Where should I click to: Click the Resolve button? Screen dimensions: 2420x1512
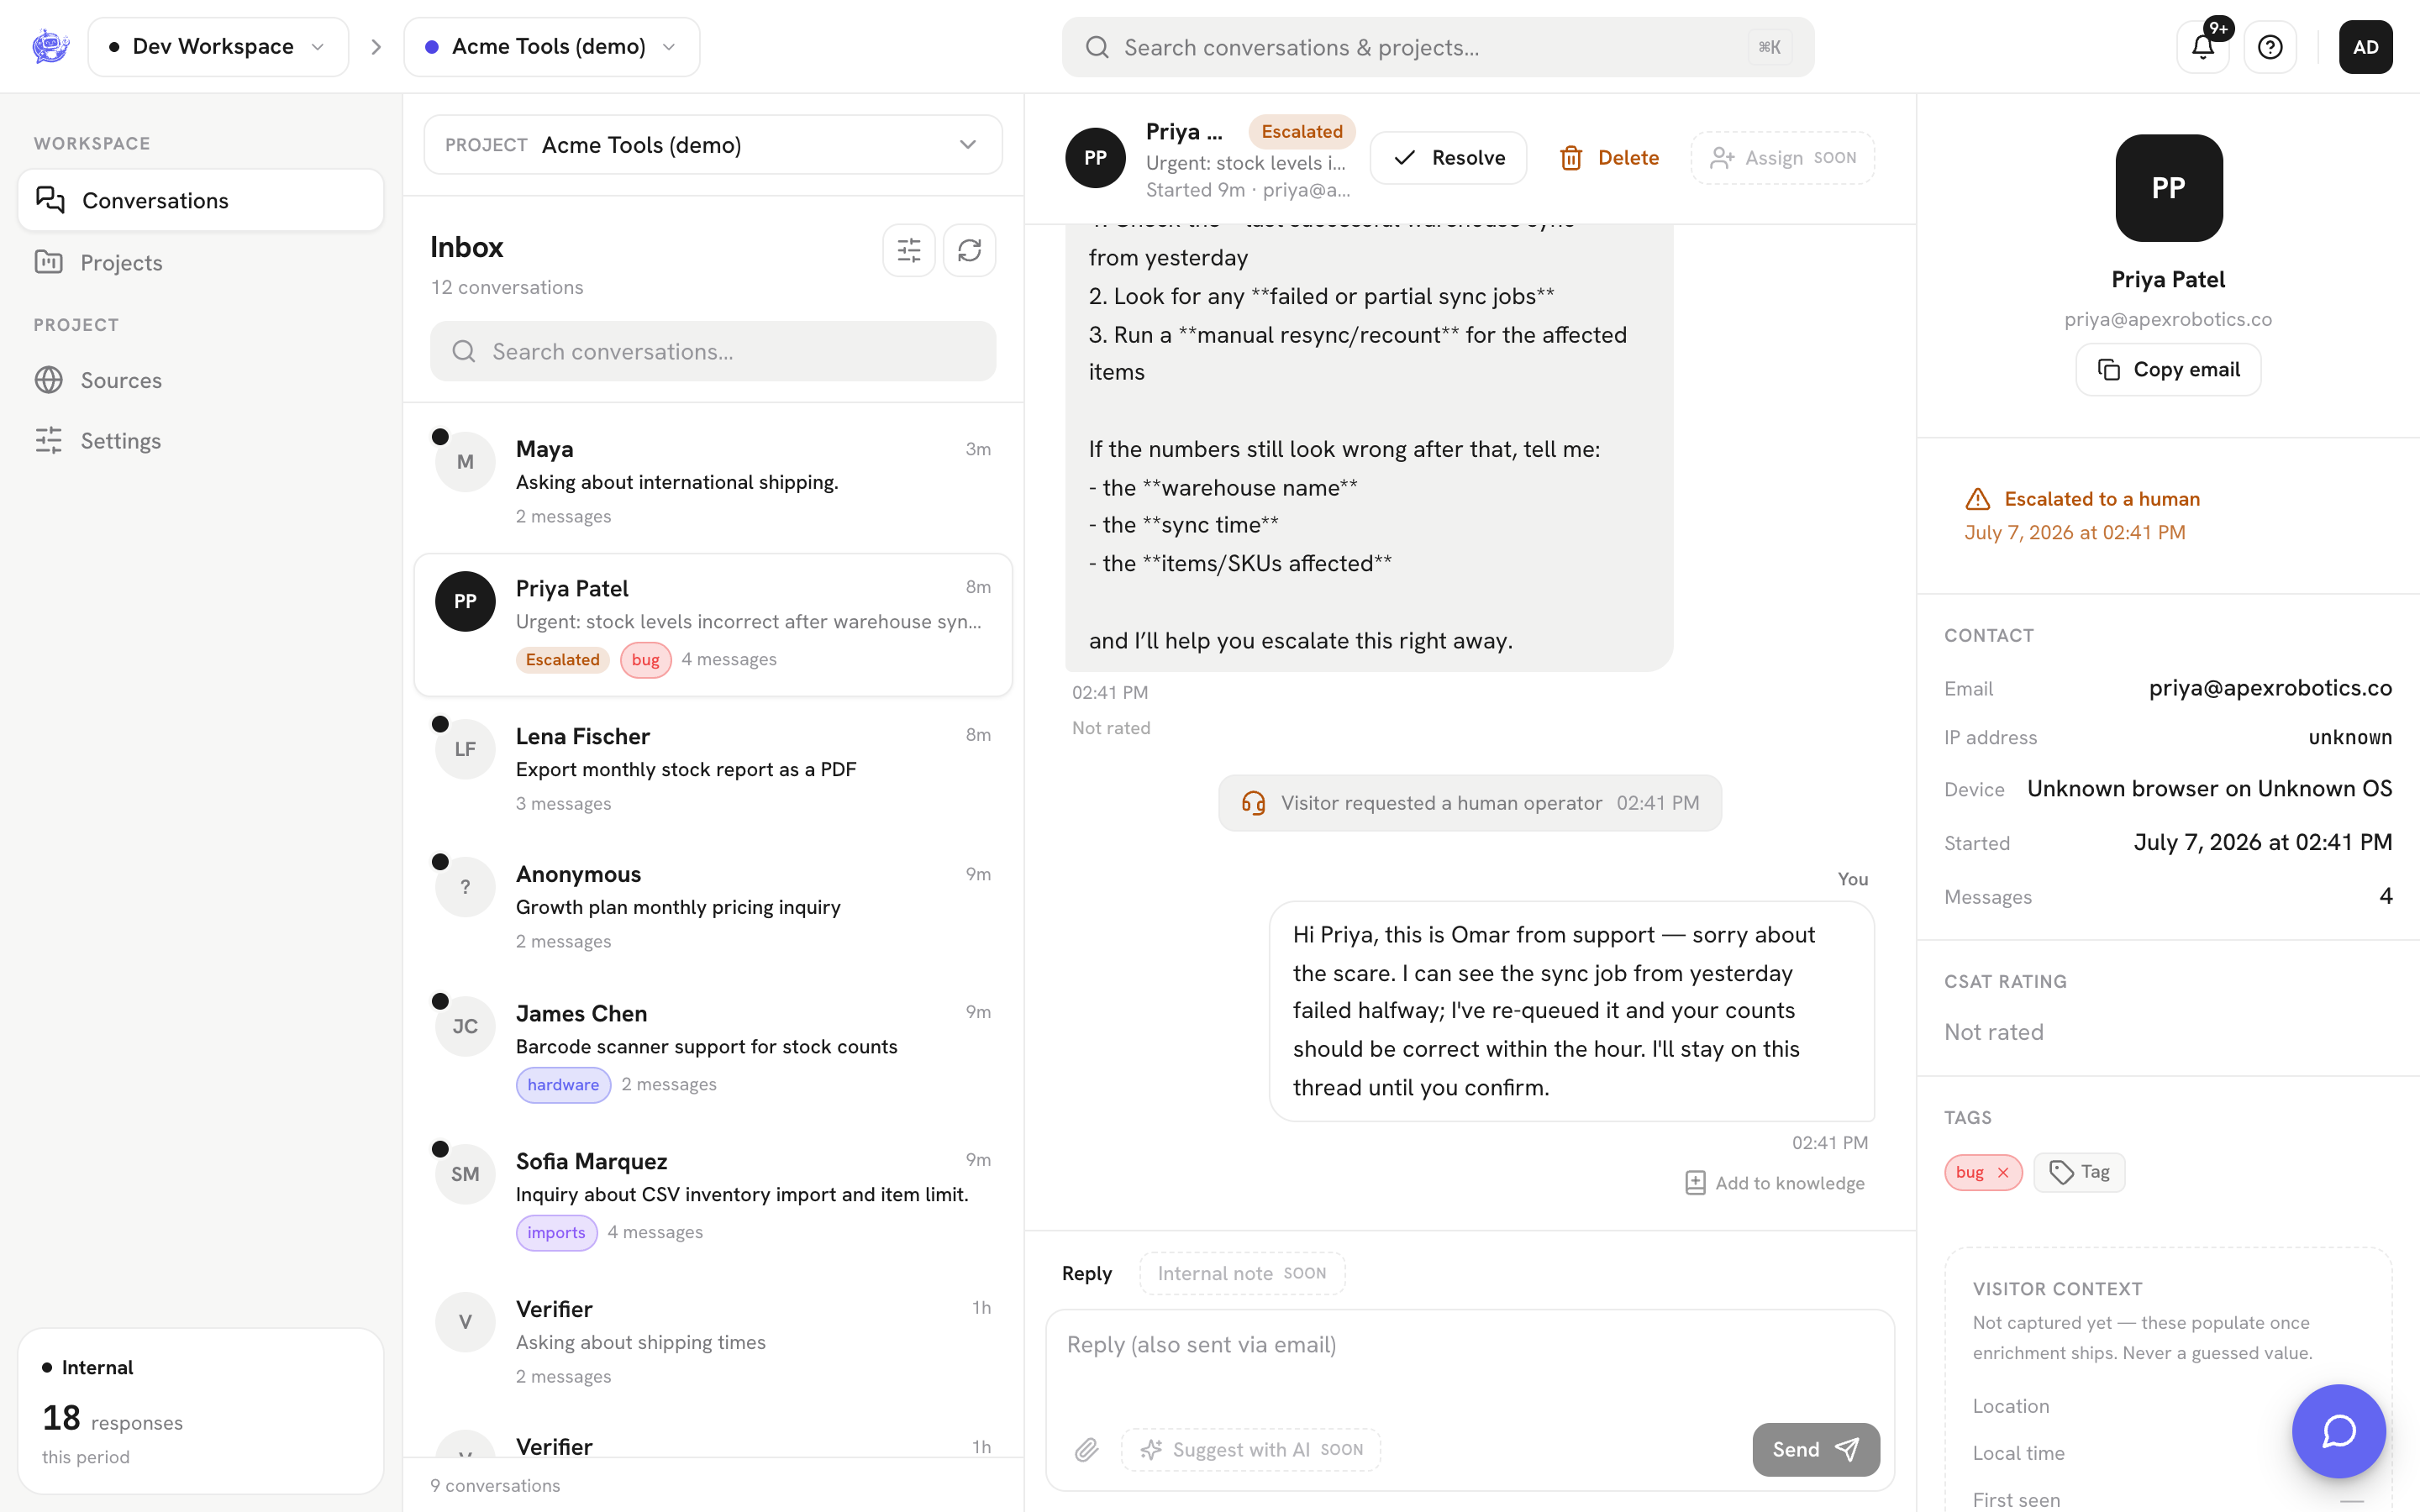(1448, 158)
